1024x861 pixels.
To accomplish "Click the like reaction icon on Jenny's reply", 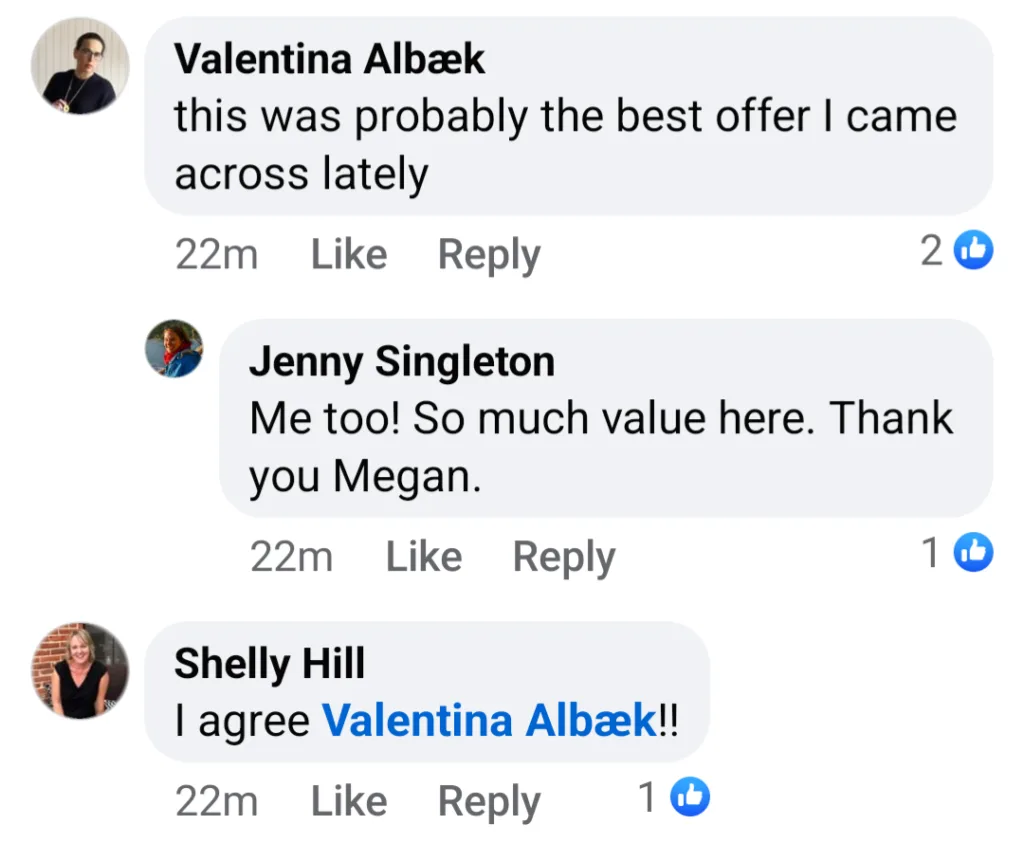I will [x=974, y=552].
